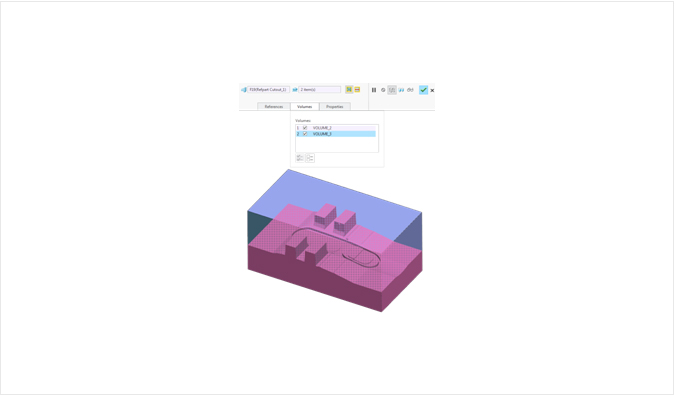Click the first yellow cutout option icon
This screenshot has width=675, height=395.
click(349, 89)
